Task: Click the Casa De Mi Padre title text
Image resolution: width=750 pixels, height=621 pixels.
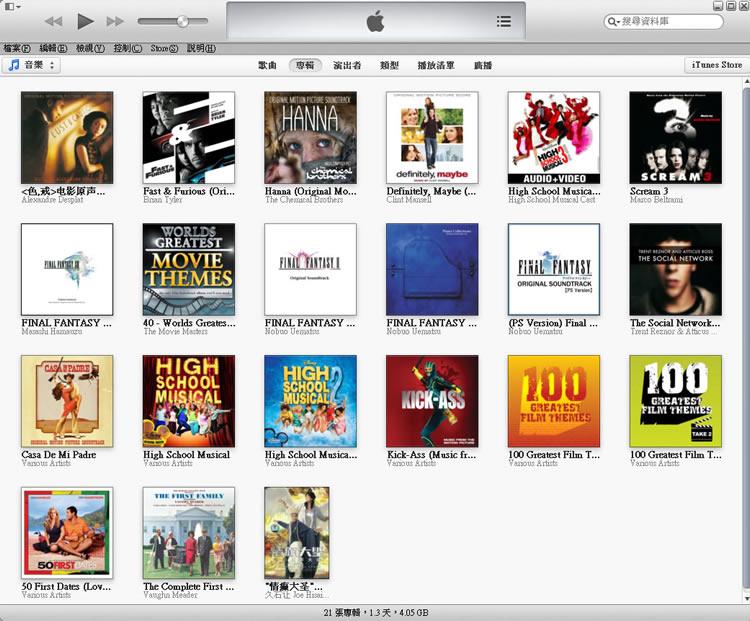Action: [x=59, y=455]
